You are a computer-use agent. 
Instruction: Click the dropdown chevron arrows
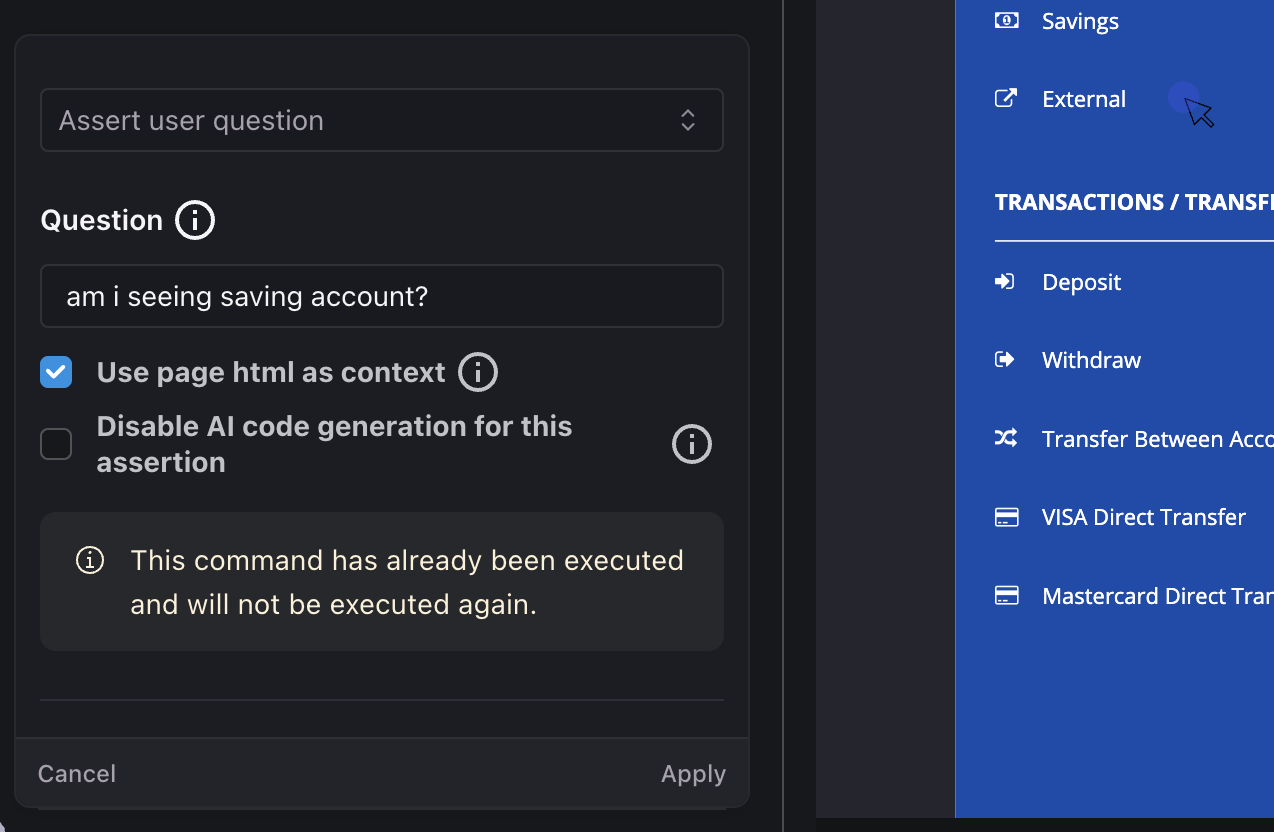pos(688,119)
